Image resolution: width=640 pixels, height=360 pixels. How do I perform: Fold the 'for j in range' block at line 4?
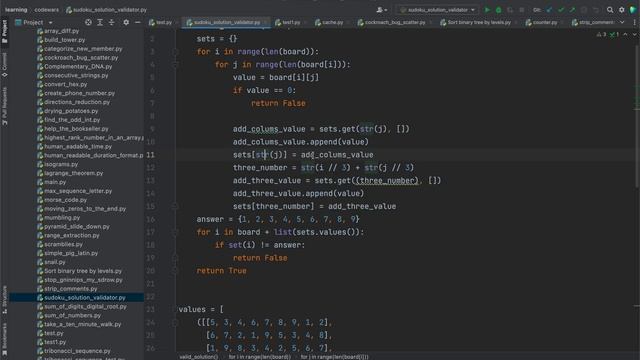coord(175,64)
